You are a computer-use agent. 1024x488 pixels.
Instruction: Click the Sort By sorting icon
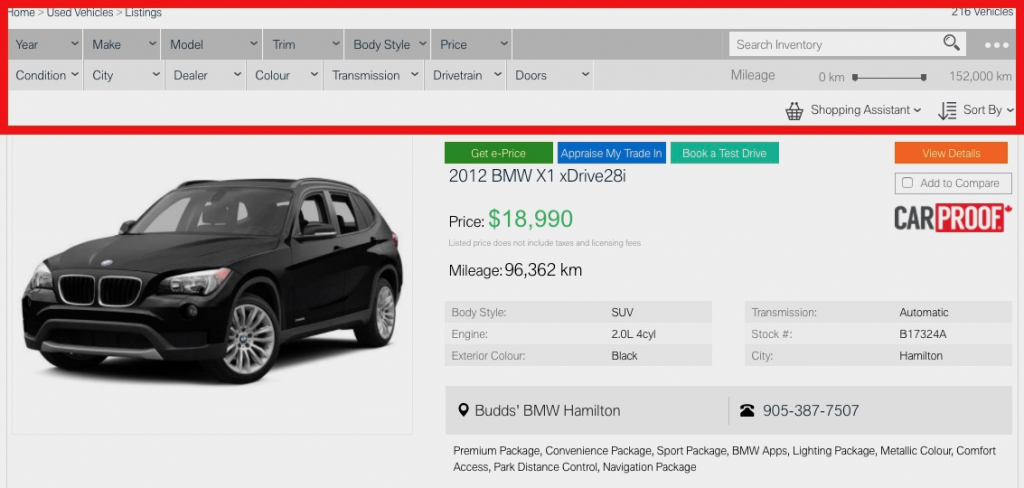click(947, 110)
